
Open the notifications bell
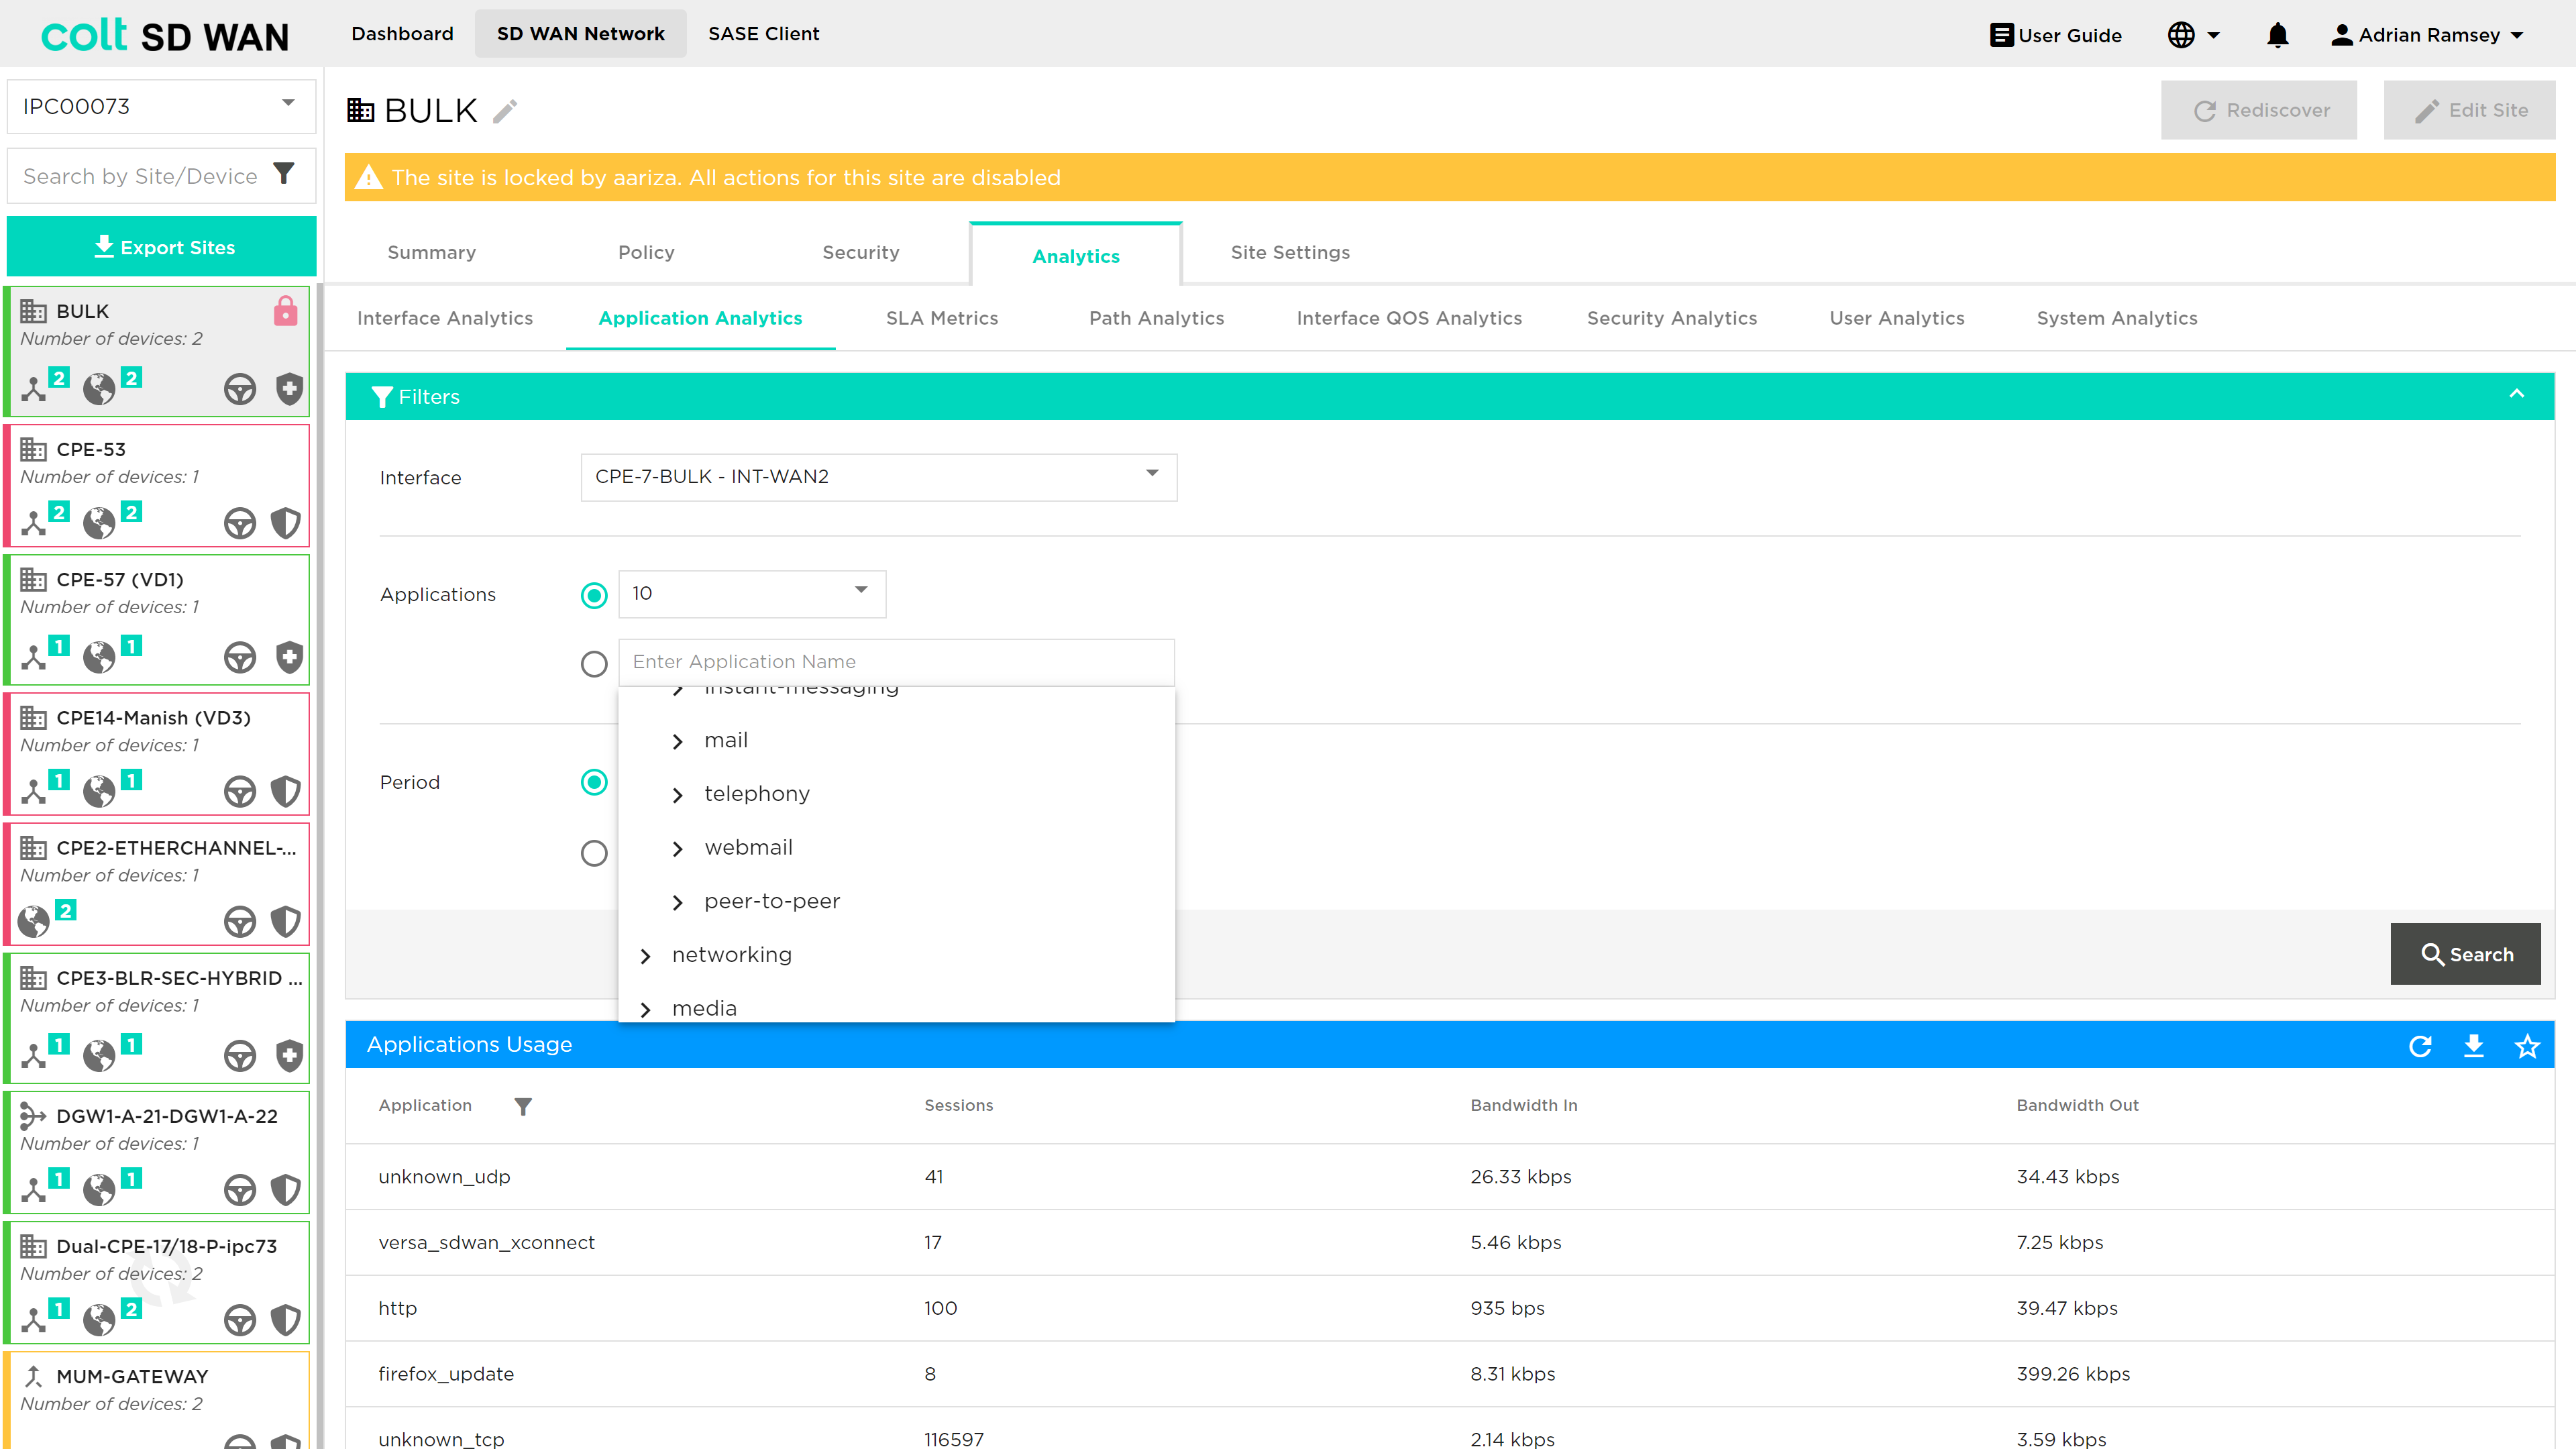pos(2277,35)
